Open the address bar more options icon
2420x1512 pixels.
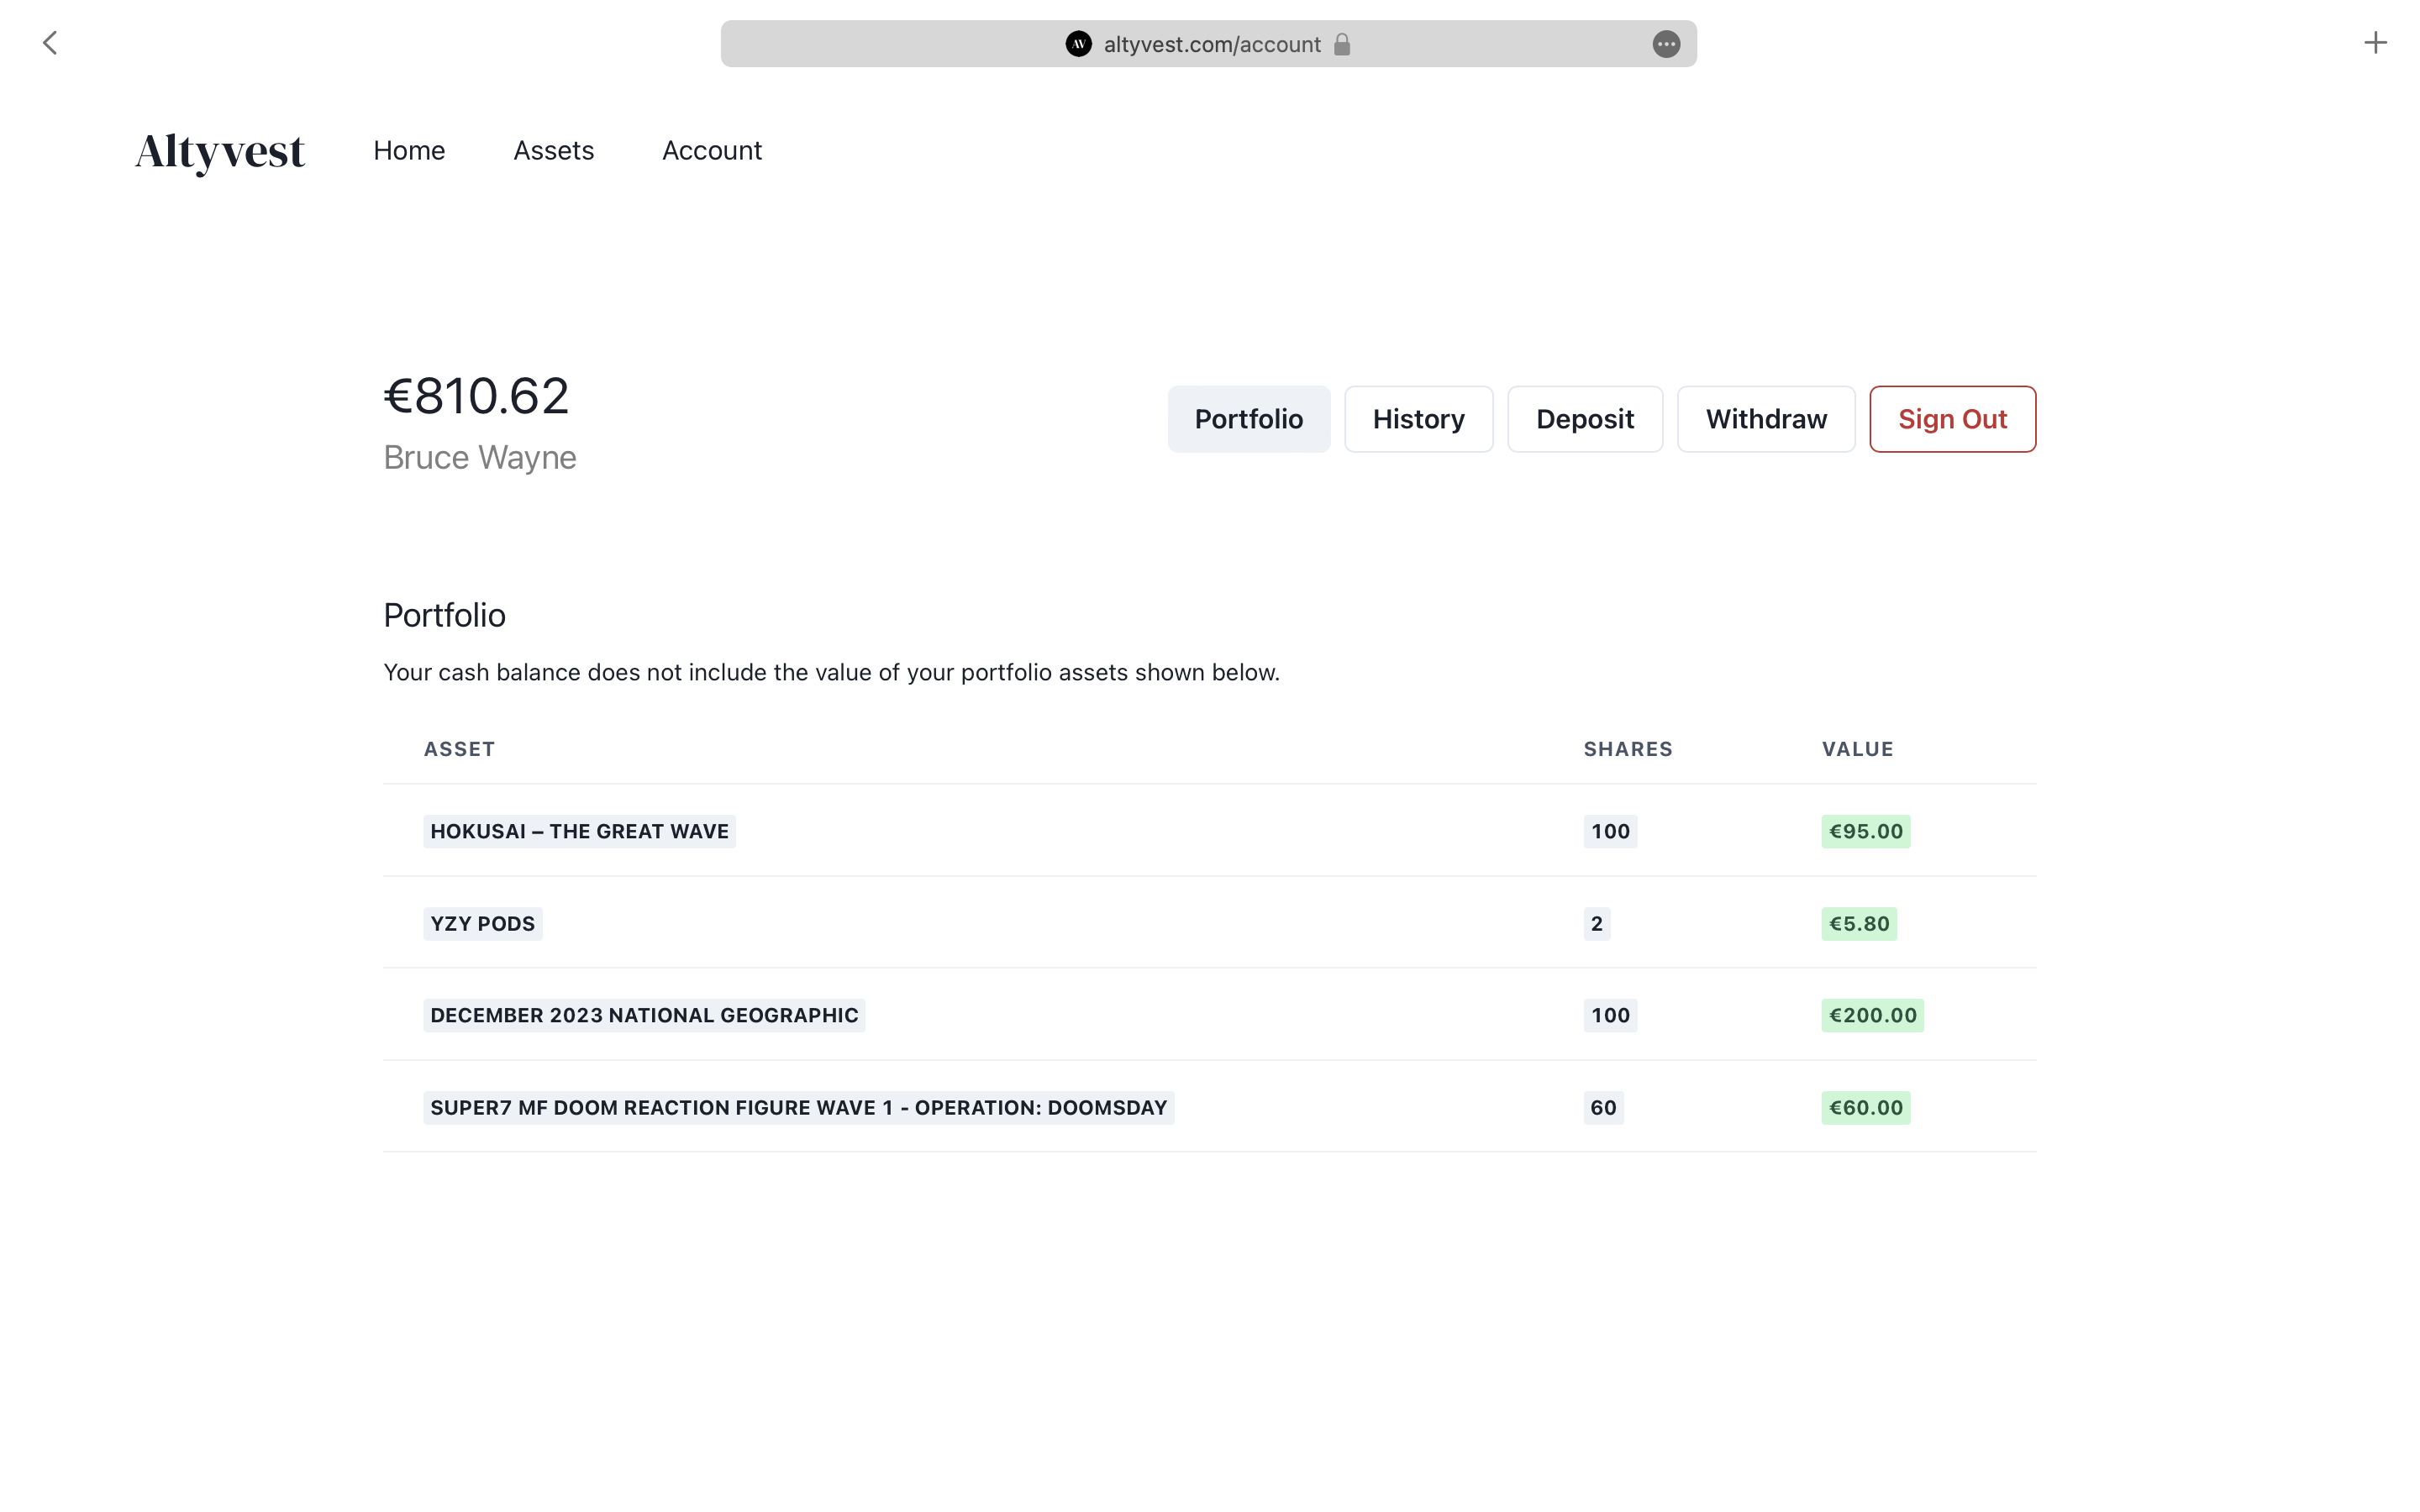pos(1665,44)
